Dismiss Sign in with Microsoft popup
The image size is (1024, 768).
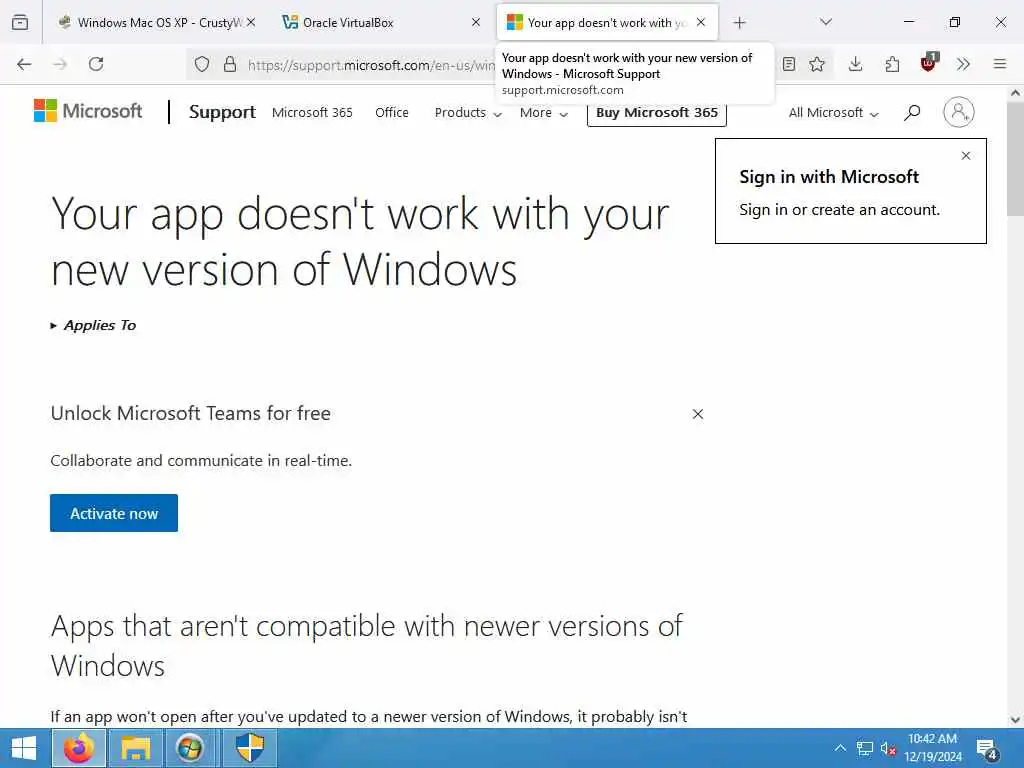coord(966,155)
